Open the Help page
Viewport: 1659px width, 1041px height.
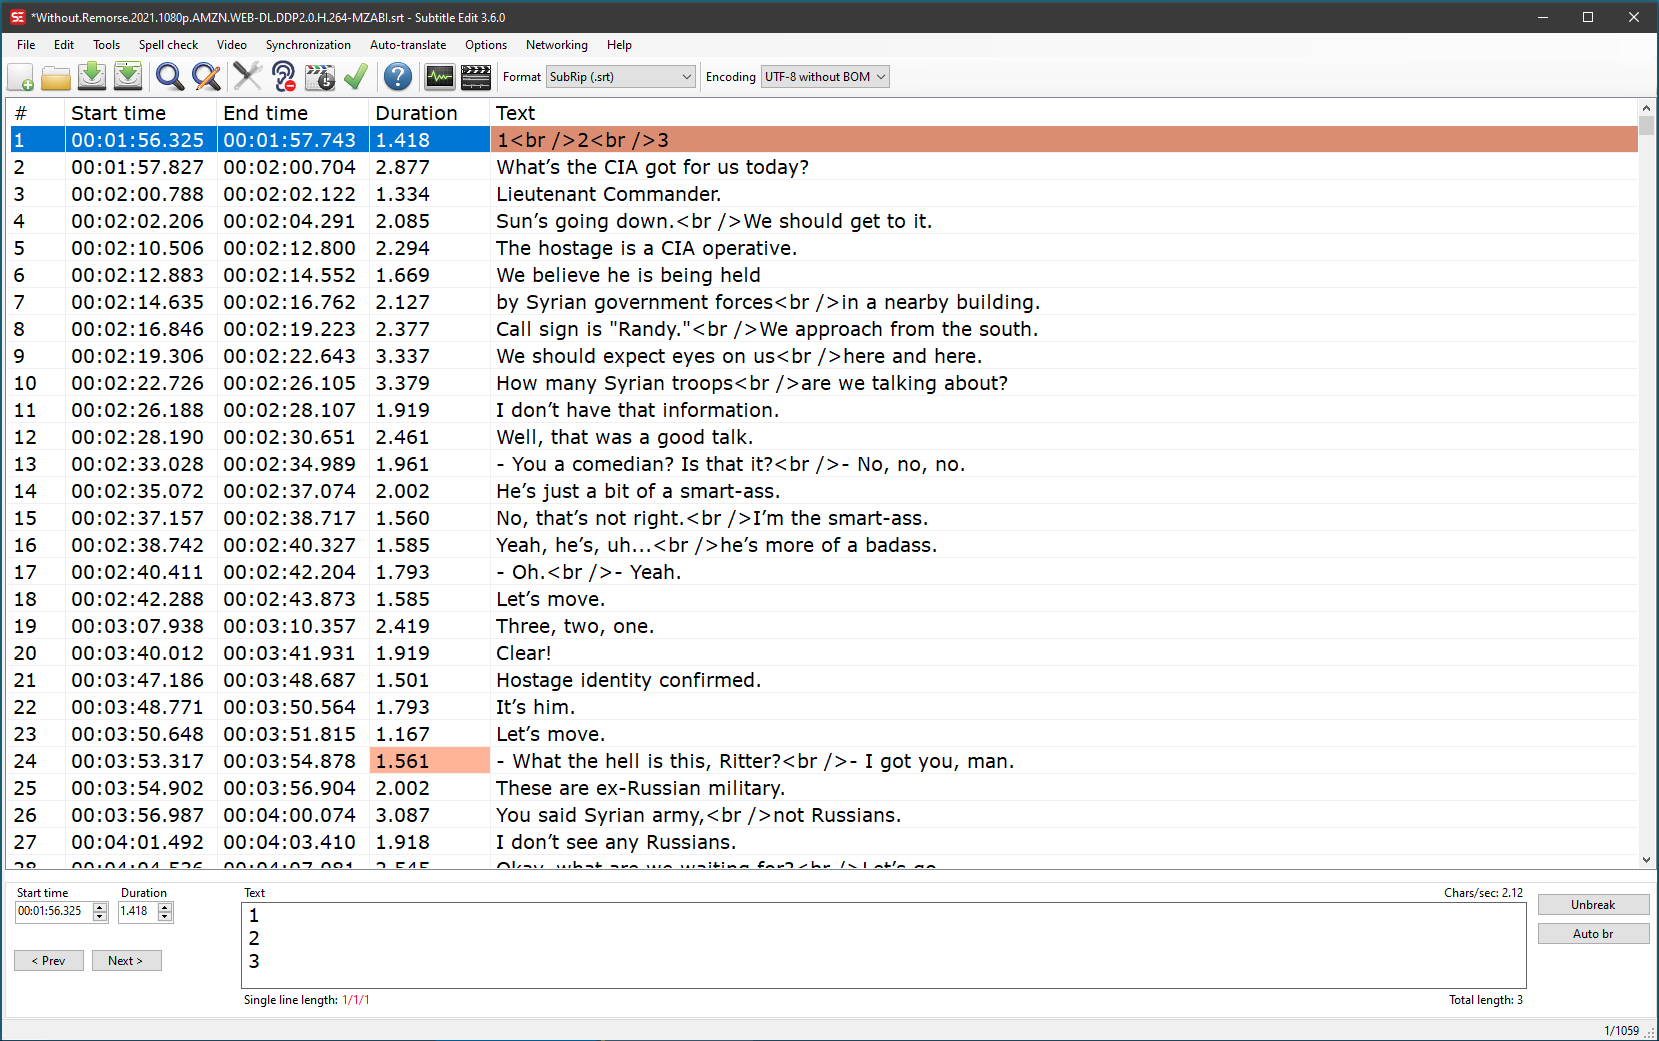397,76
